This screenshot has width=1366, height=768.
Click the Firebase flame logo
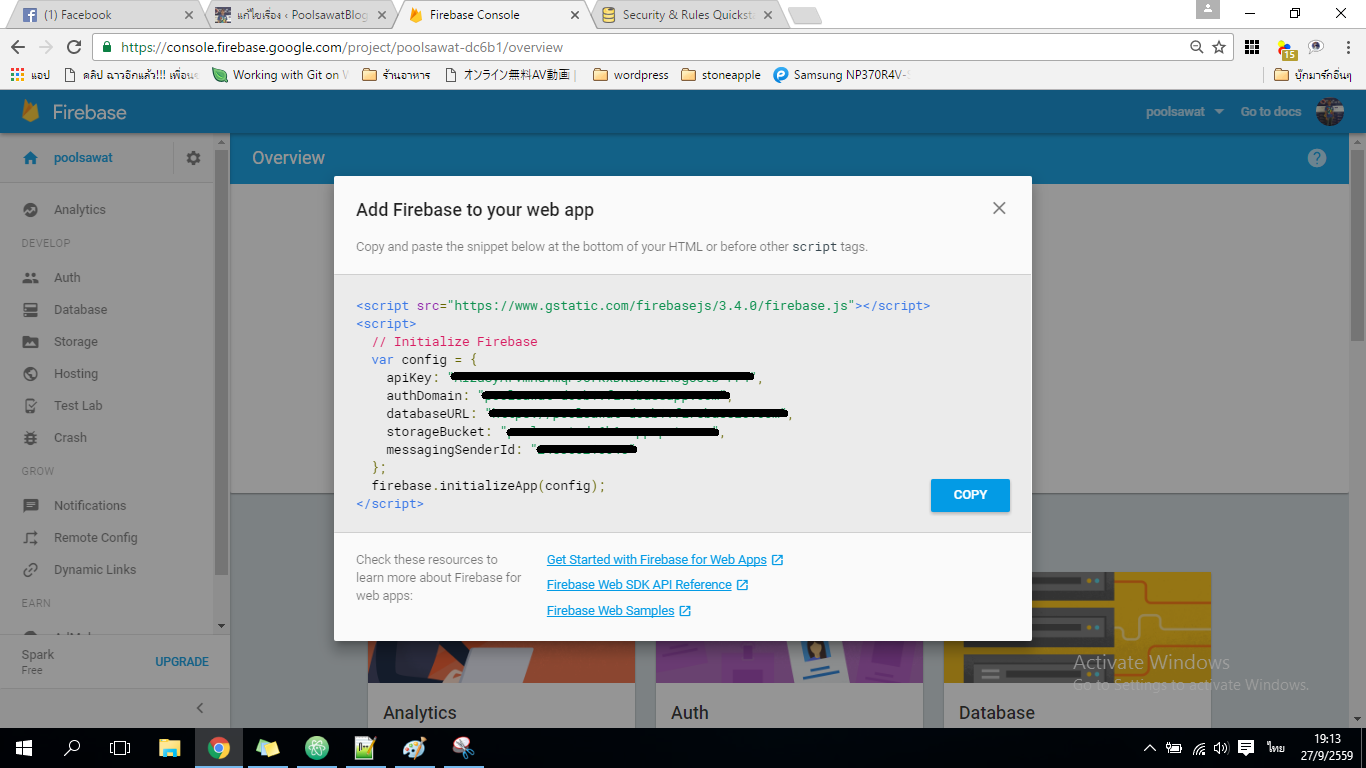31,111
